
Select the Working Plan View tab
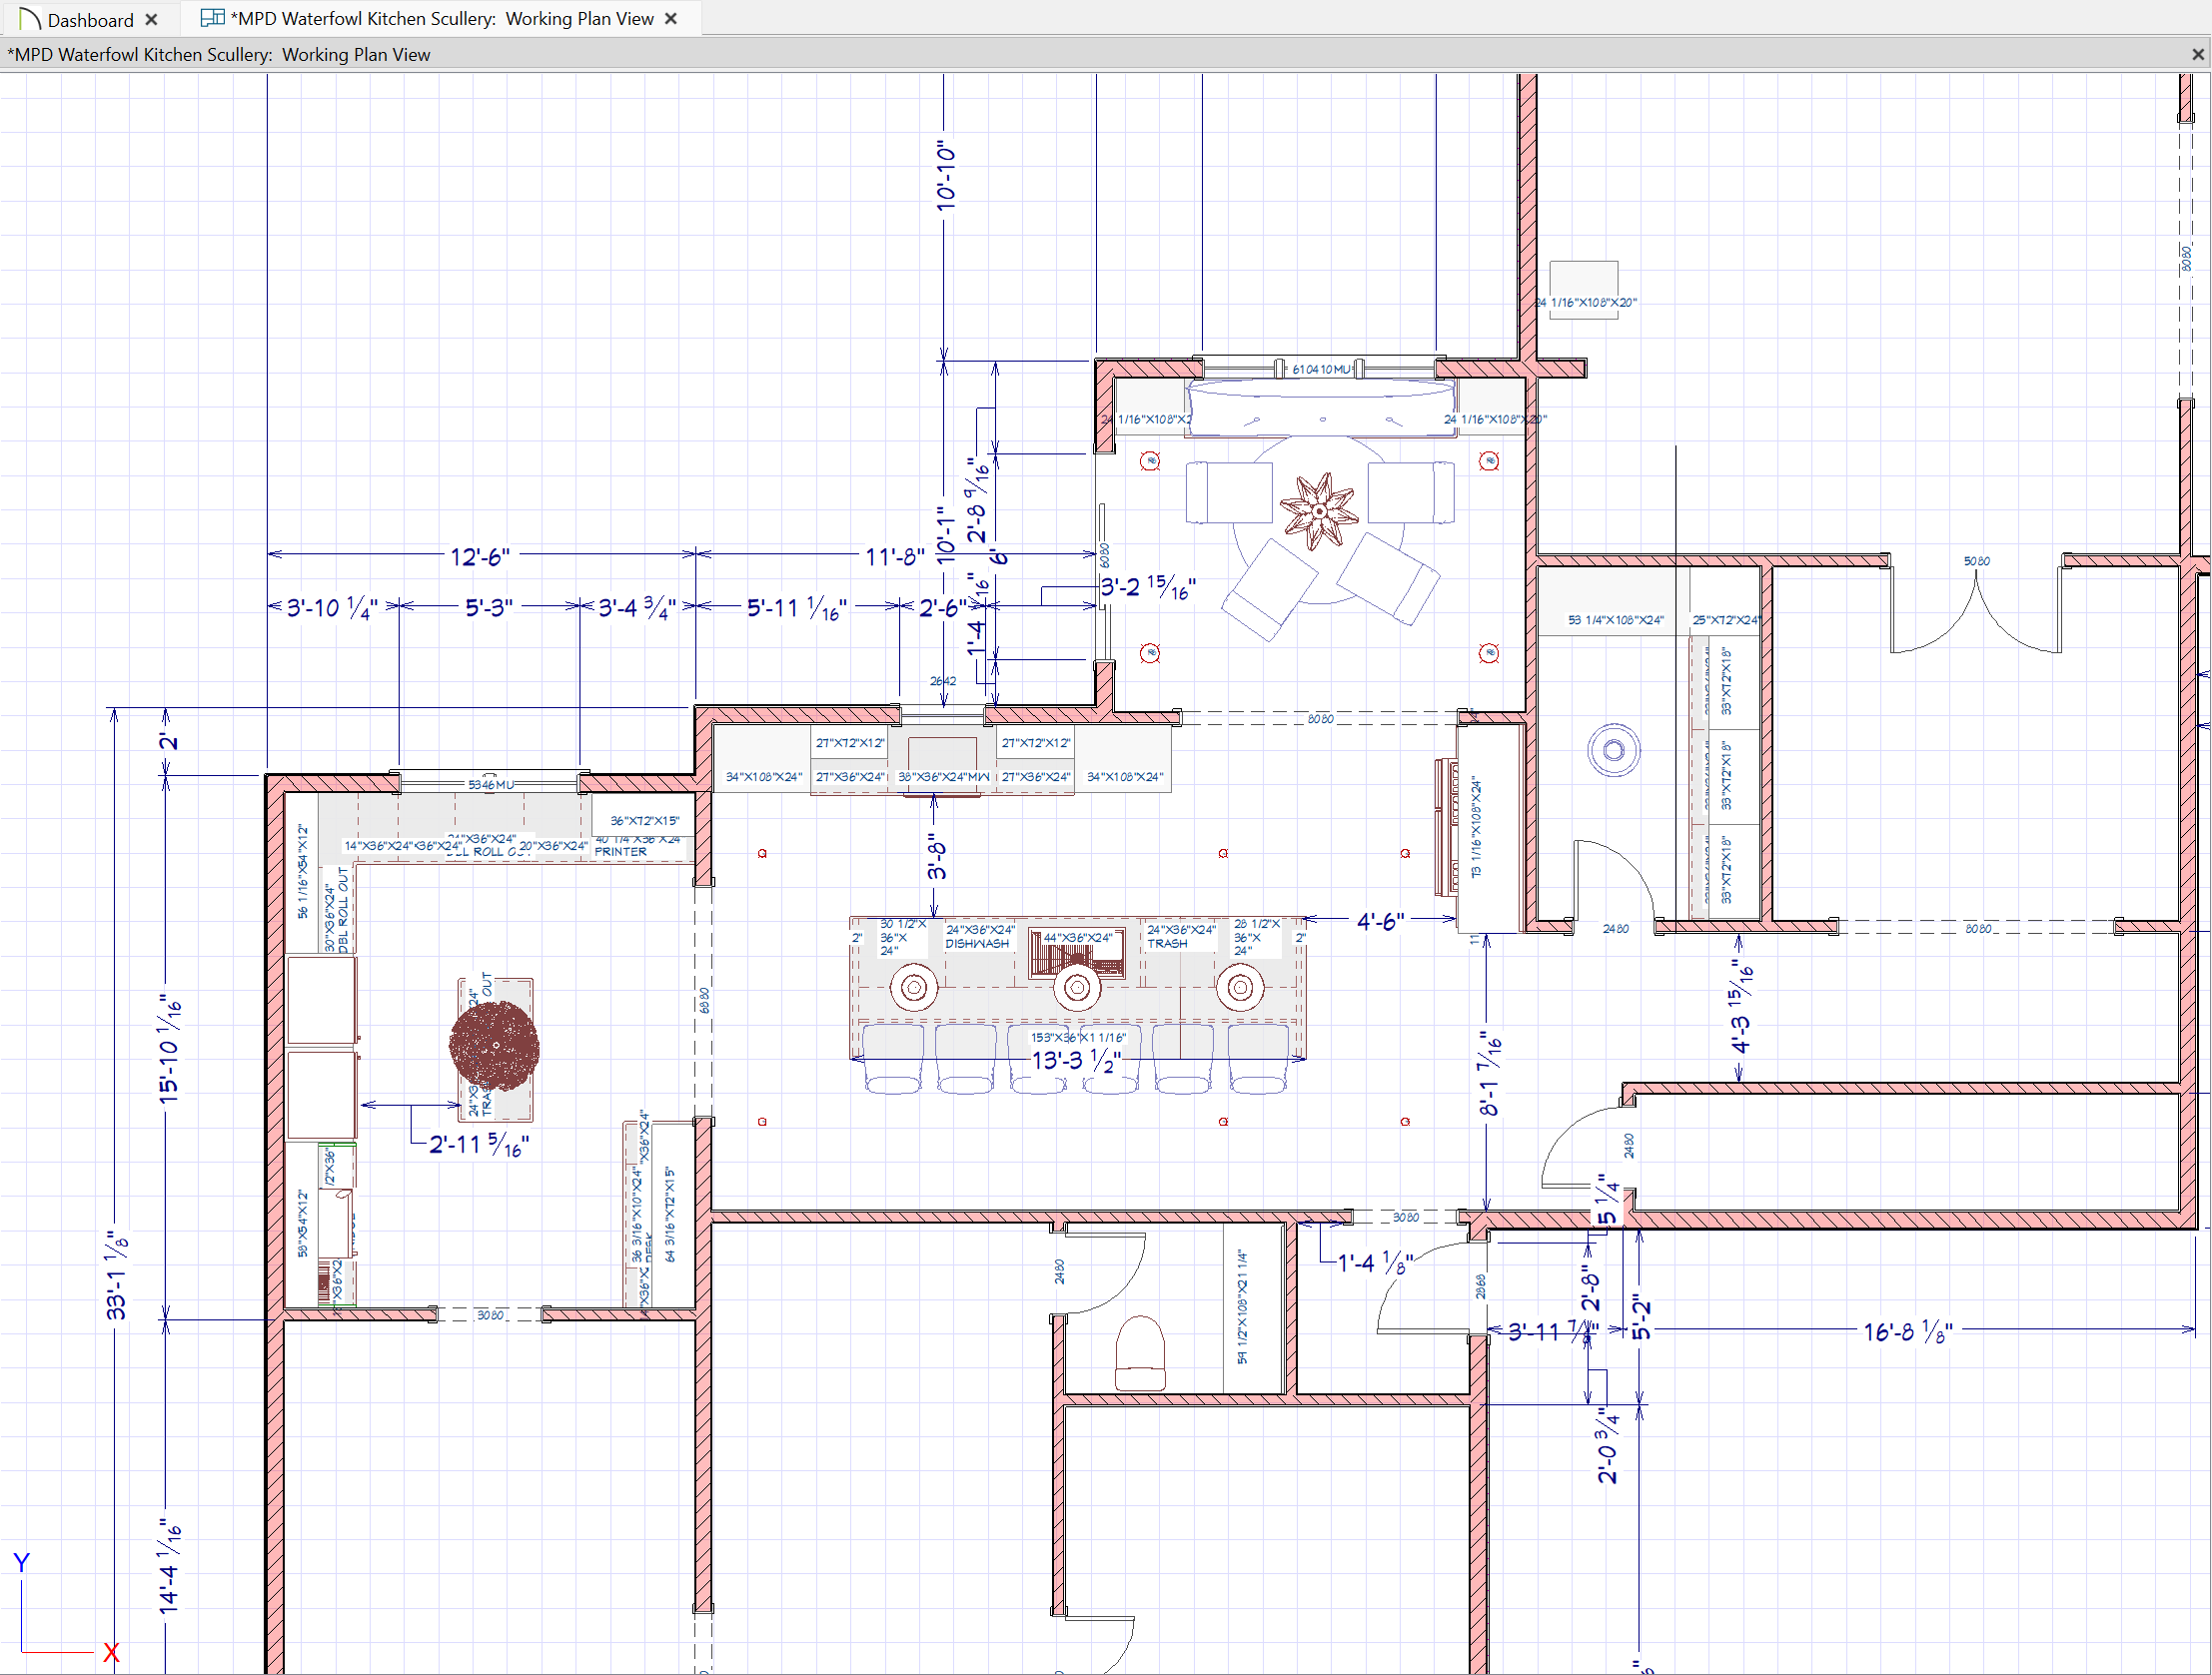click(441, 19)
